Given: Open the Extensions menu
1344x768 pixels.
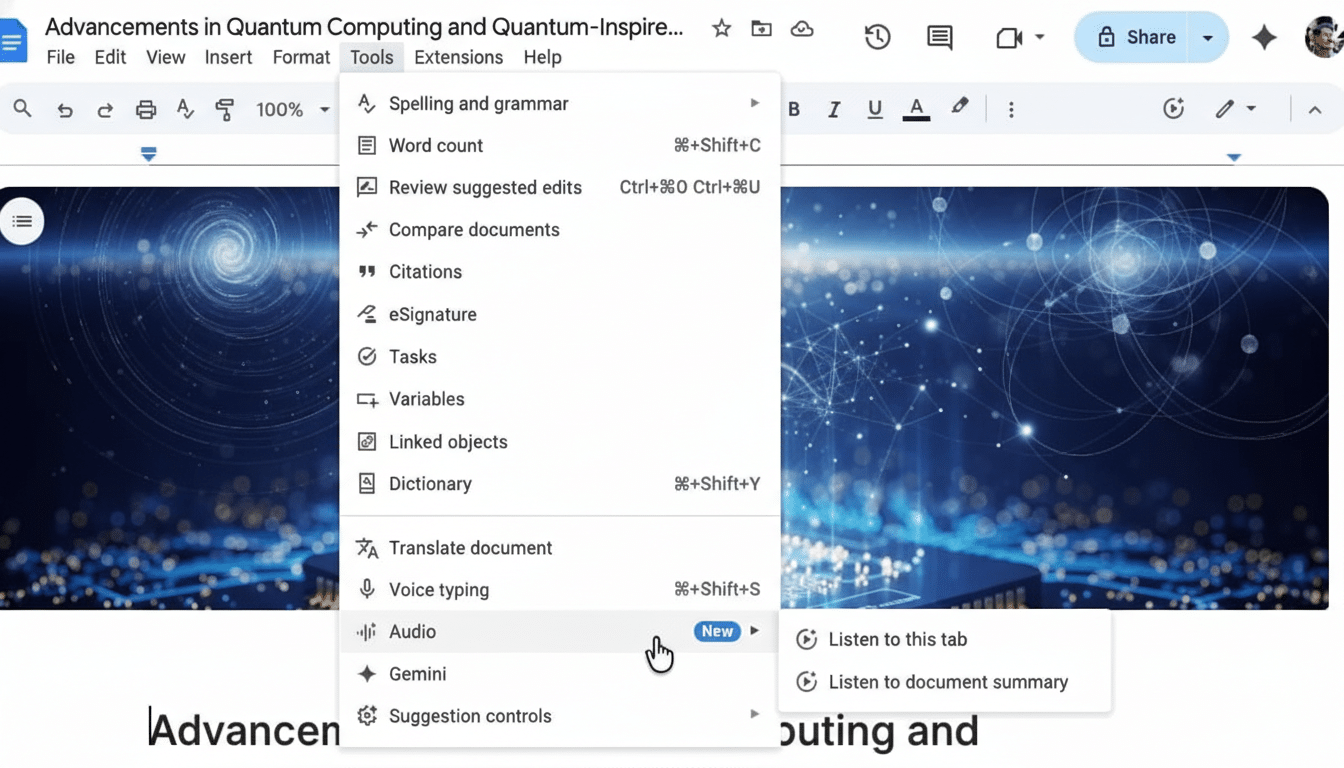Looking at the screenshot, I should click(458, 57).
